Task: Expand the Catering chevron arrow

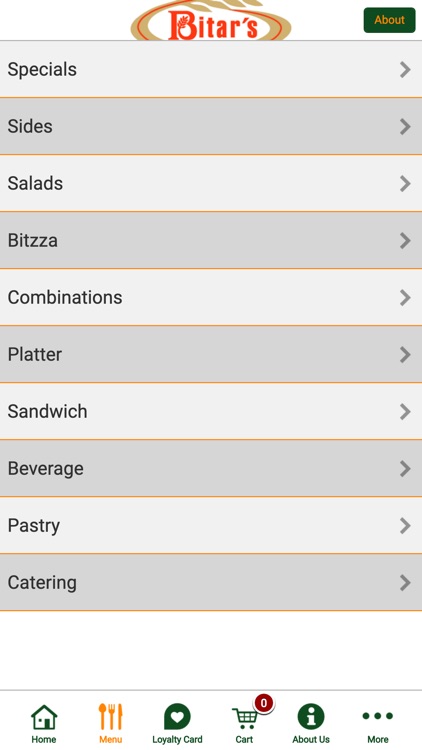Action: [x=405, y=583]
